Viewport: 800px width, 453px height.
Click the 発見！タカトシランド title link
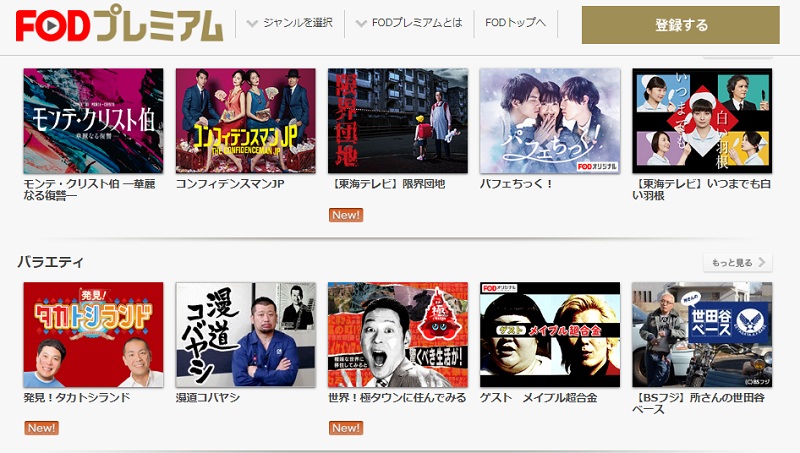(77, 397)
